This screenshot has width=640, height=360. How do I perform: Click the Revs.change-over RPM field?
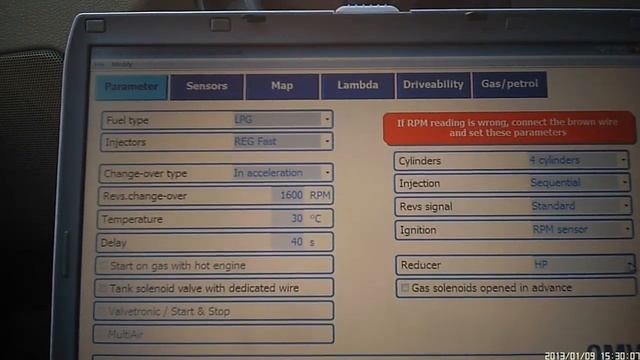(287, 196)
